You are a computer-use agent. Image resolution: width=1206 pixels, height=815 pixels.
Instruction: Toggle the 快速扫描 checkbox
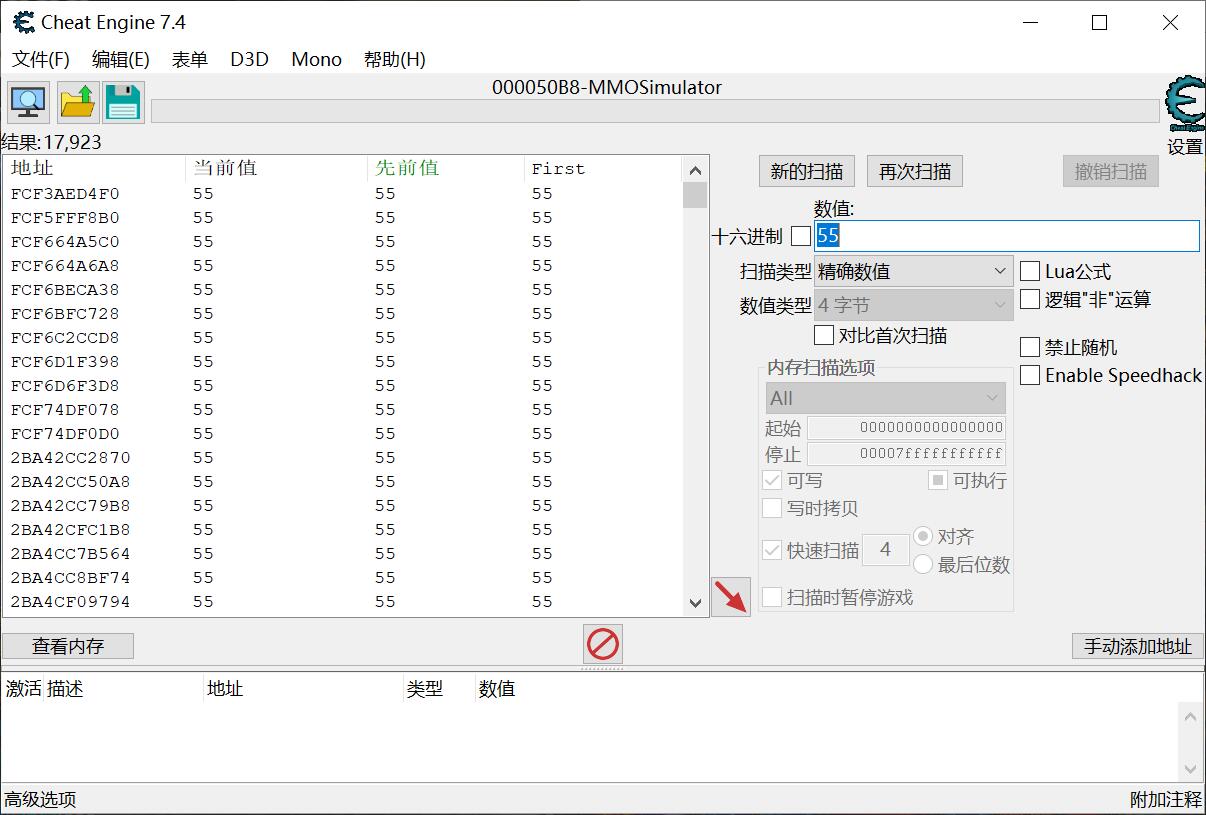click(771, 550)
